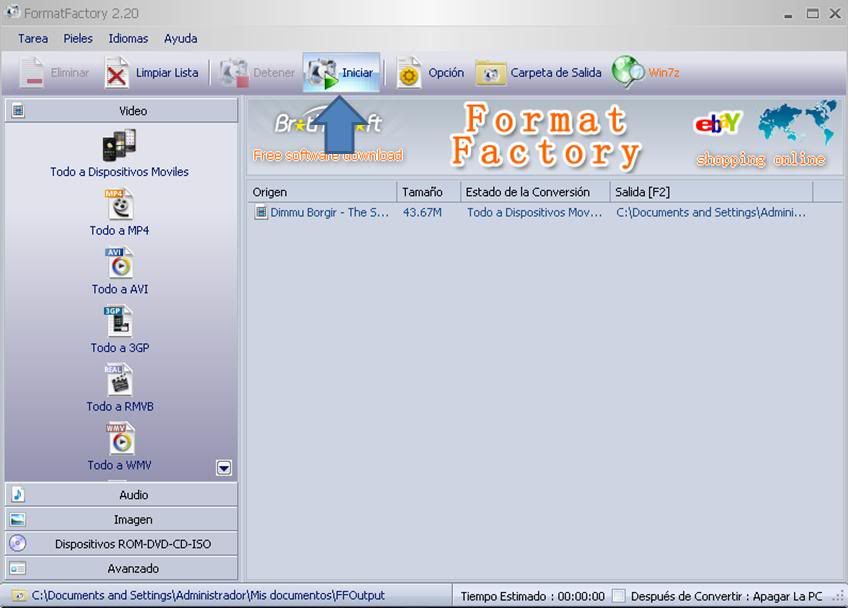849x608 pixels.
Task: Open settings via the Opción gear icon
Action: point(408,73)
